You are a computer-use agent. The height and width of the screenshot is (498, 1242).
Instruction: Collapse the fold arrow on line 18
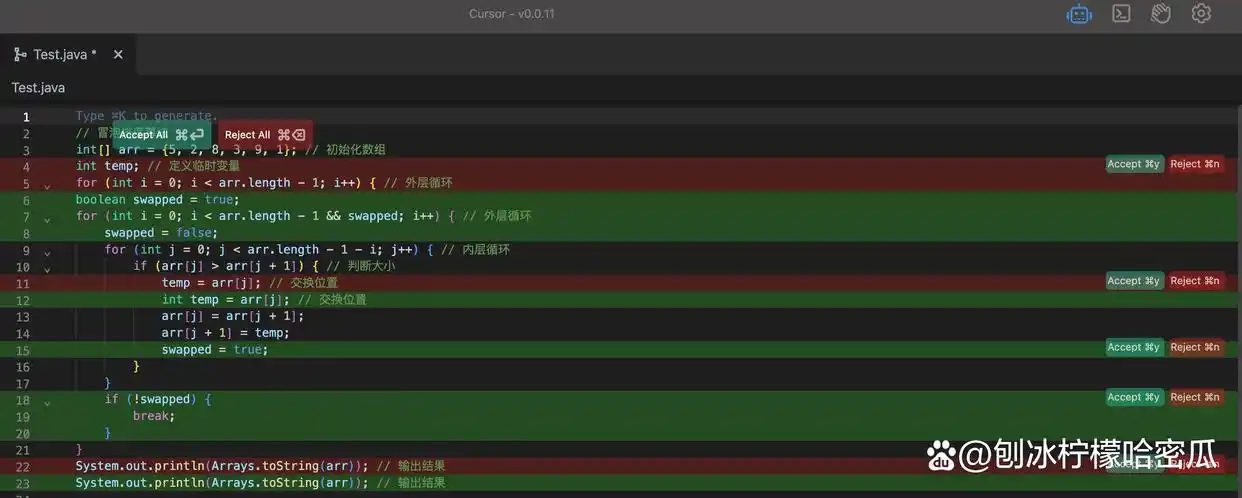click(47, 402)
